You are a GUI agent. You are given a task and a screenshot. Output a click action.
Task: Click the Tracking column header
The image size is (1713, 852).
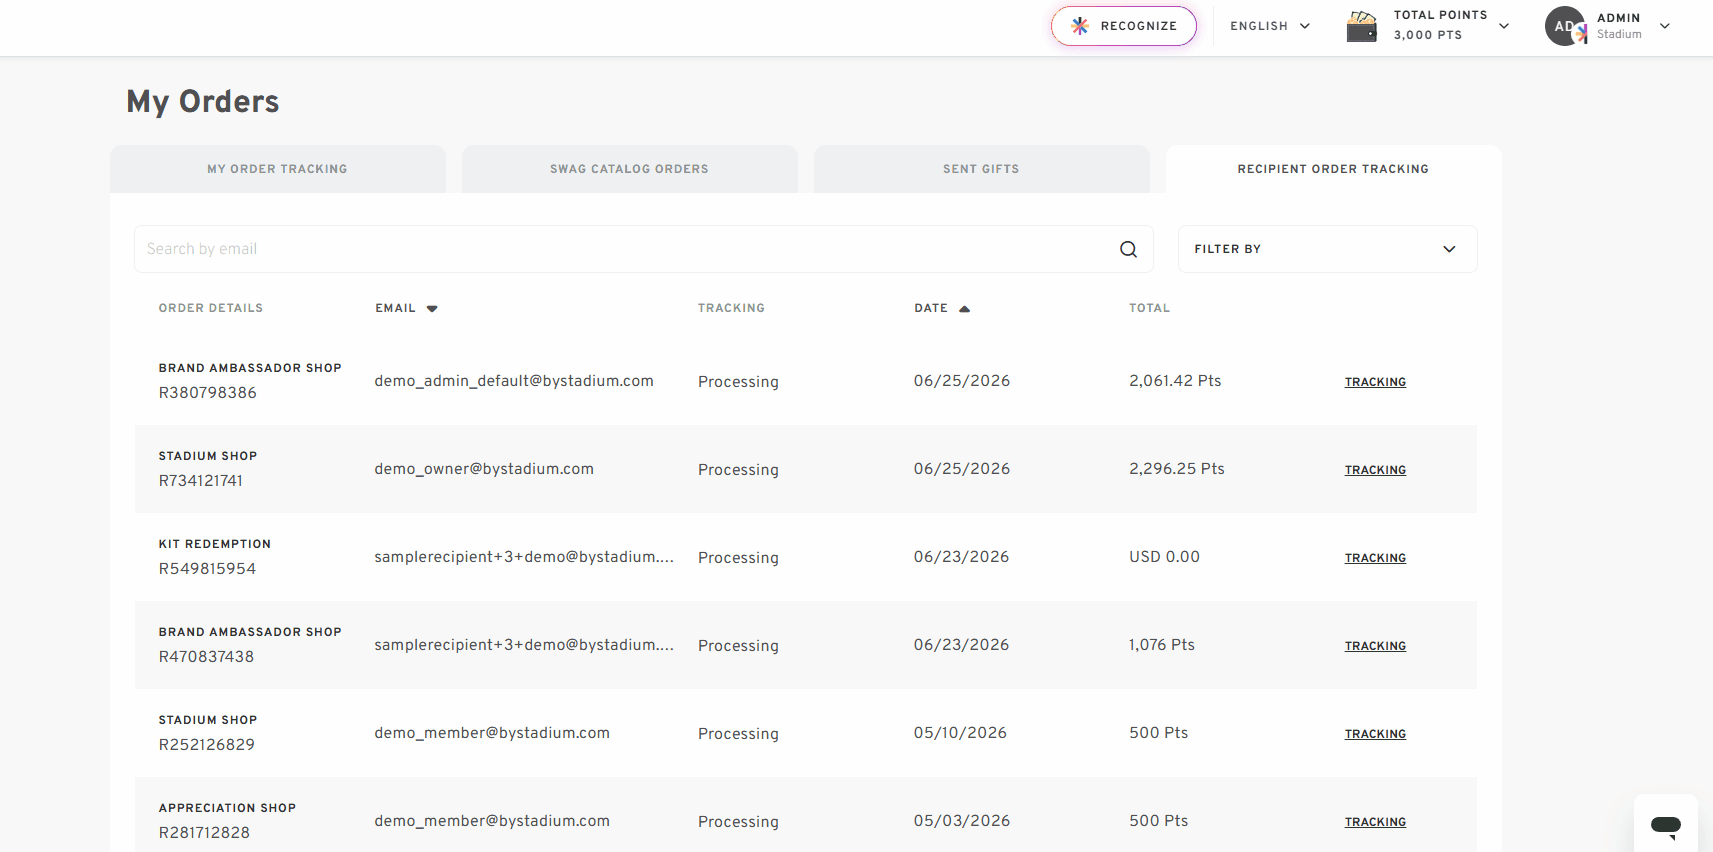(x=731, y=308)
